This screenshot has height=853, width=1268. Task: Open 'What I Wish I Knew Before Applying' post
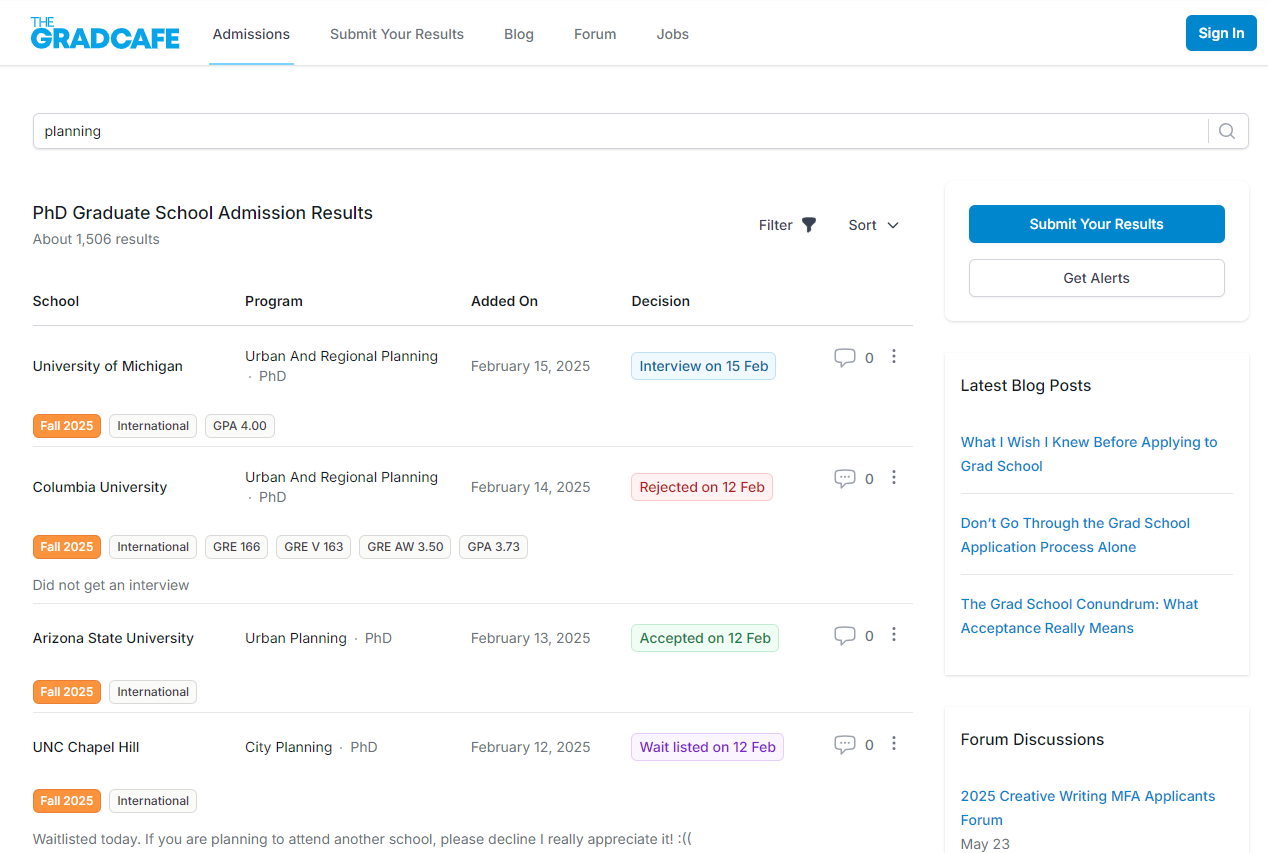point(1089,454)
